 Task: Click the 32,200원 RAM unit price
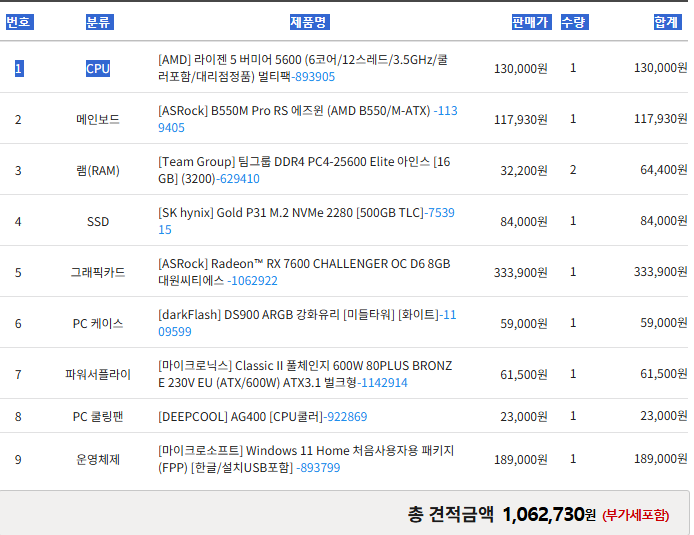[524, 170]
